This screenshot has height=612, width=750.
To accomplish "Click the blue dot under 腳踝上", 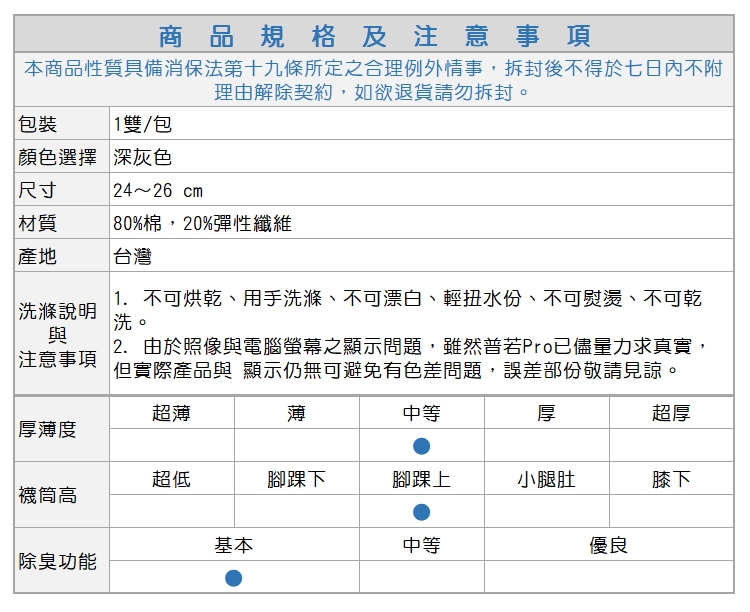I will pyautogui.click(x=421, y=512).
